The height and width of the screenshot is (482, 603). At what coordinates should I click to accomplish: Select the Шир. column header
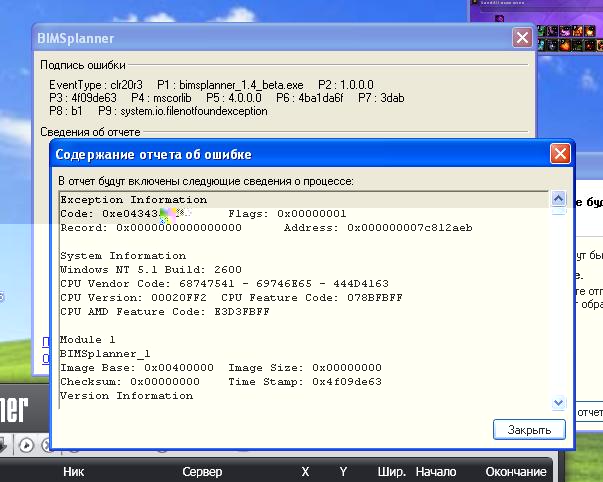(x=391, y=471)
